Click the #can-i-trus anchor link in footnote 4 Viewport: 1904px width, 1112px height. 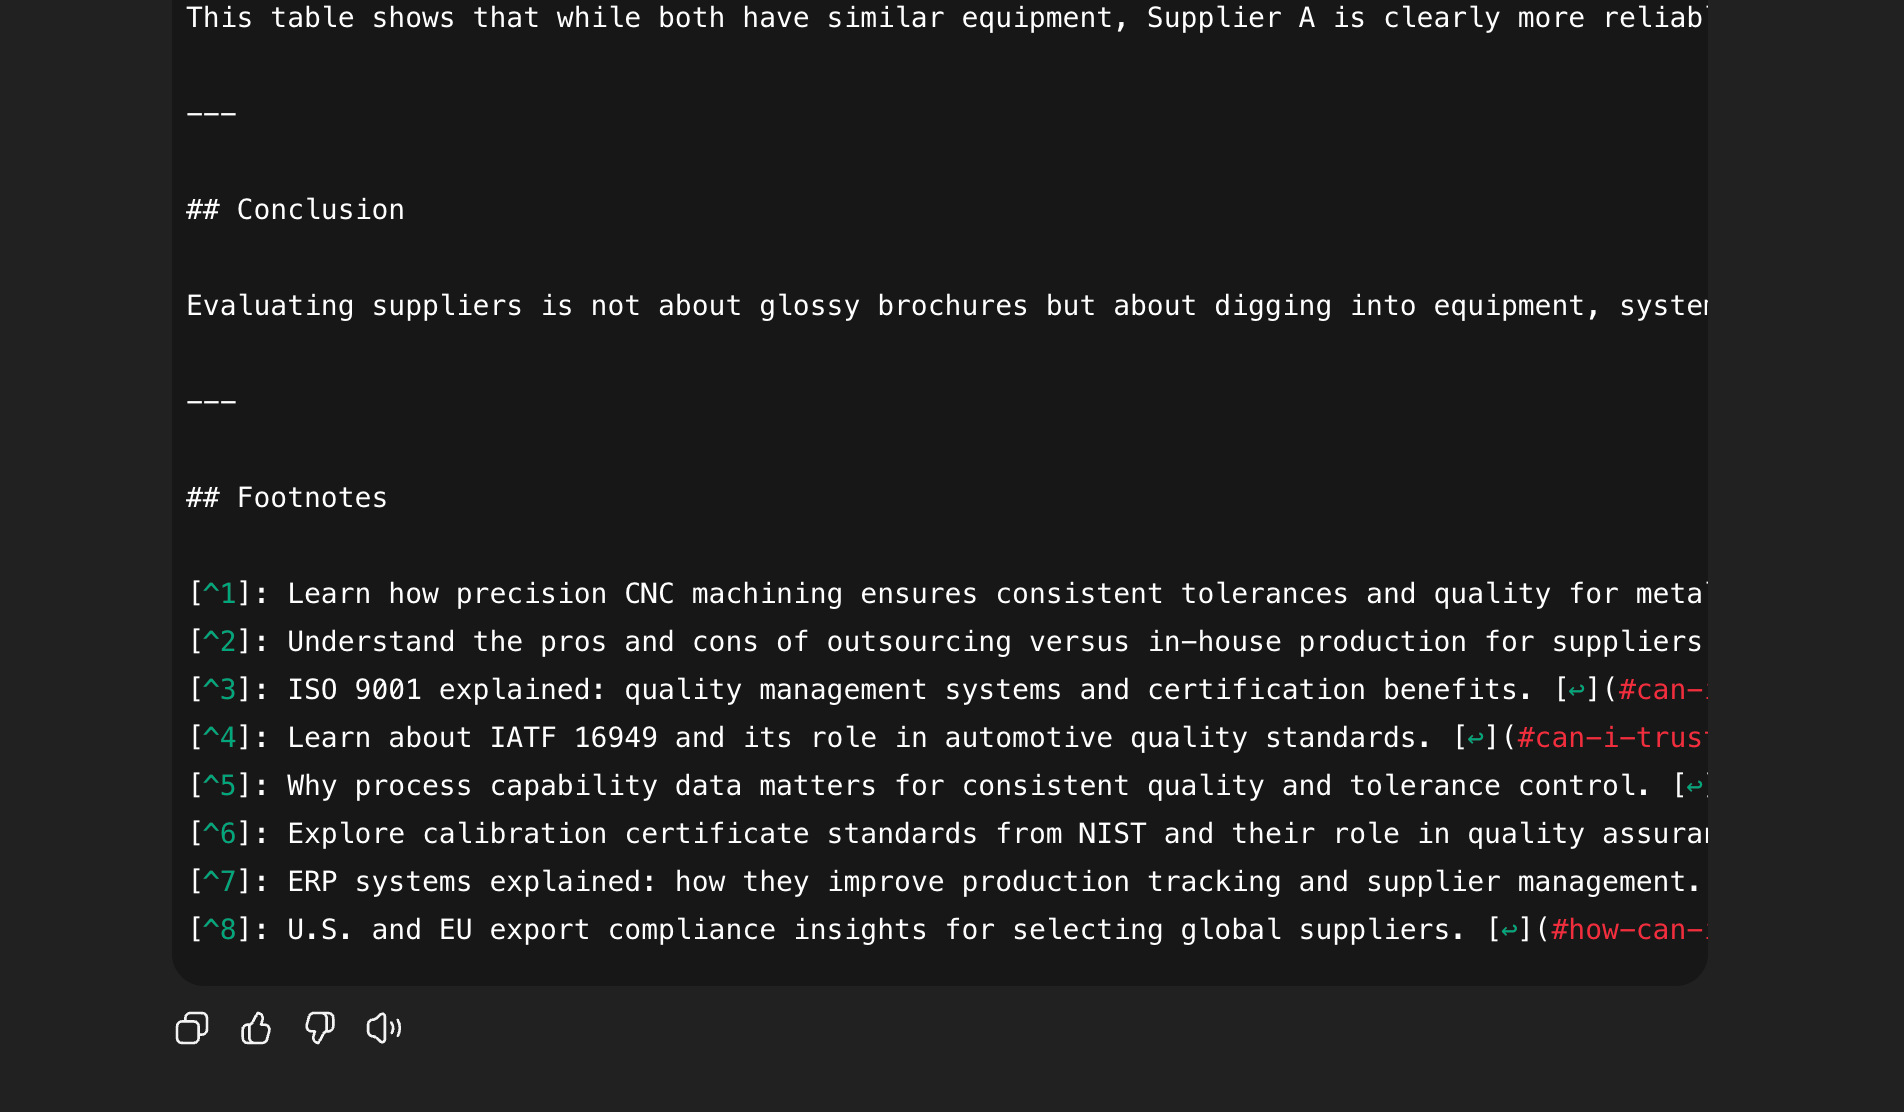(x=1610, y=738)
